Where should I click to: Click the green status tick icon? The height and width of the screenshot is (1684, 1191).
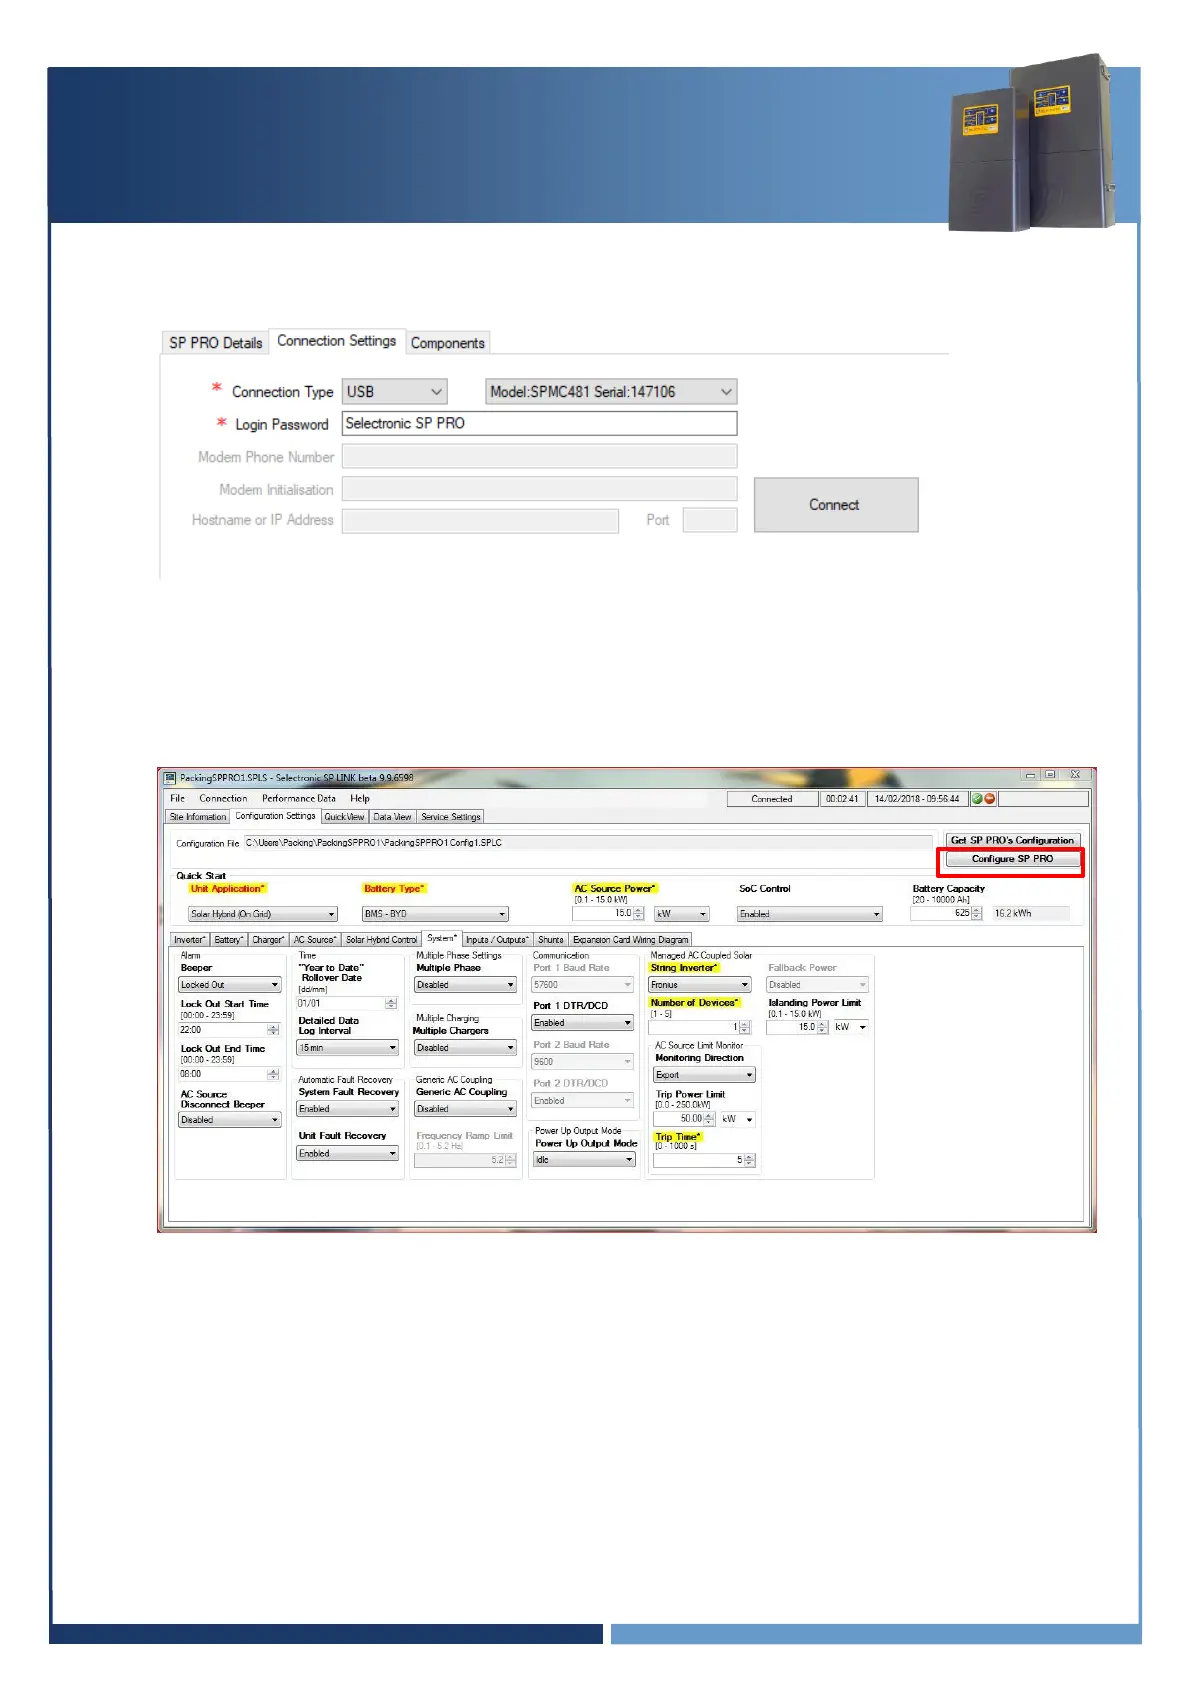(978, 799)
